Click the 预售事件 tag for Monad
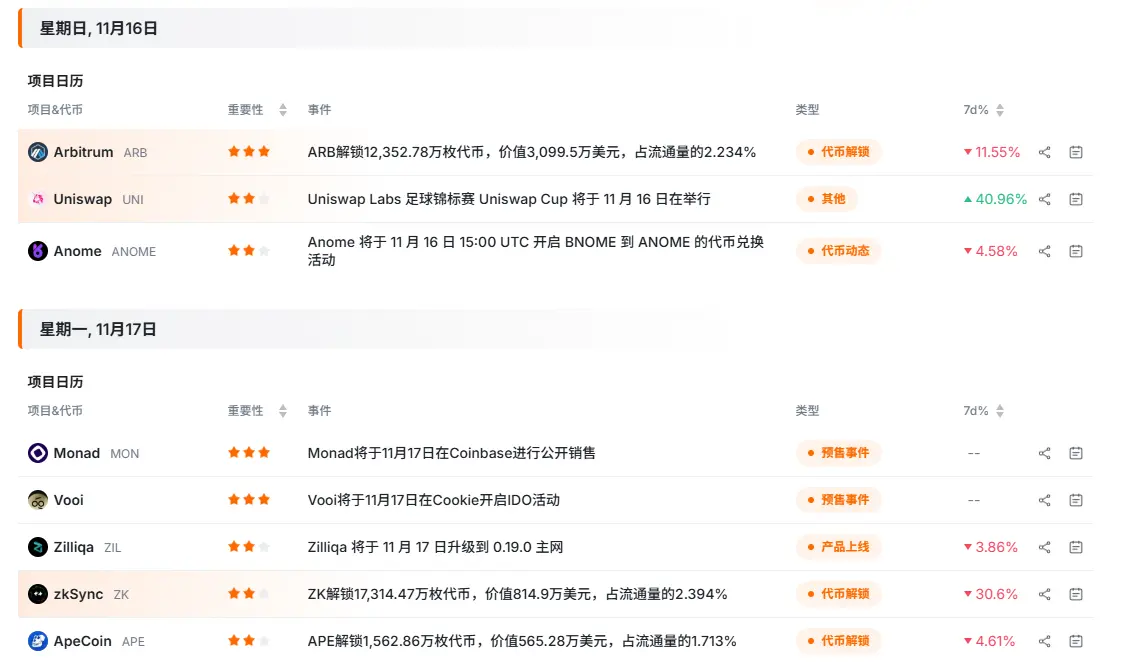This screenshot has height=671, width=1123. (838, 454)
